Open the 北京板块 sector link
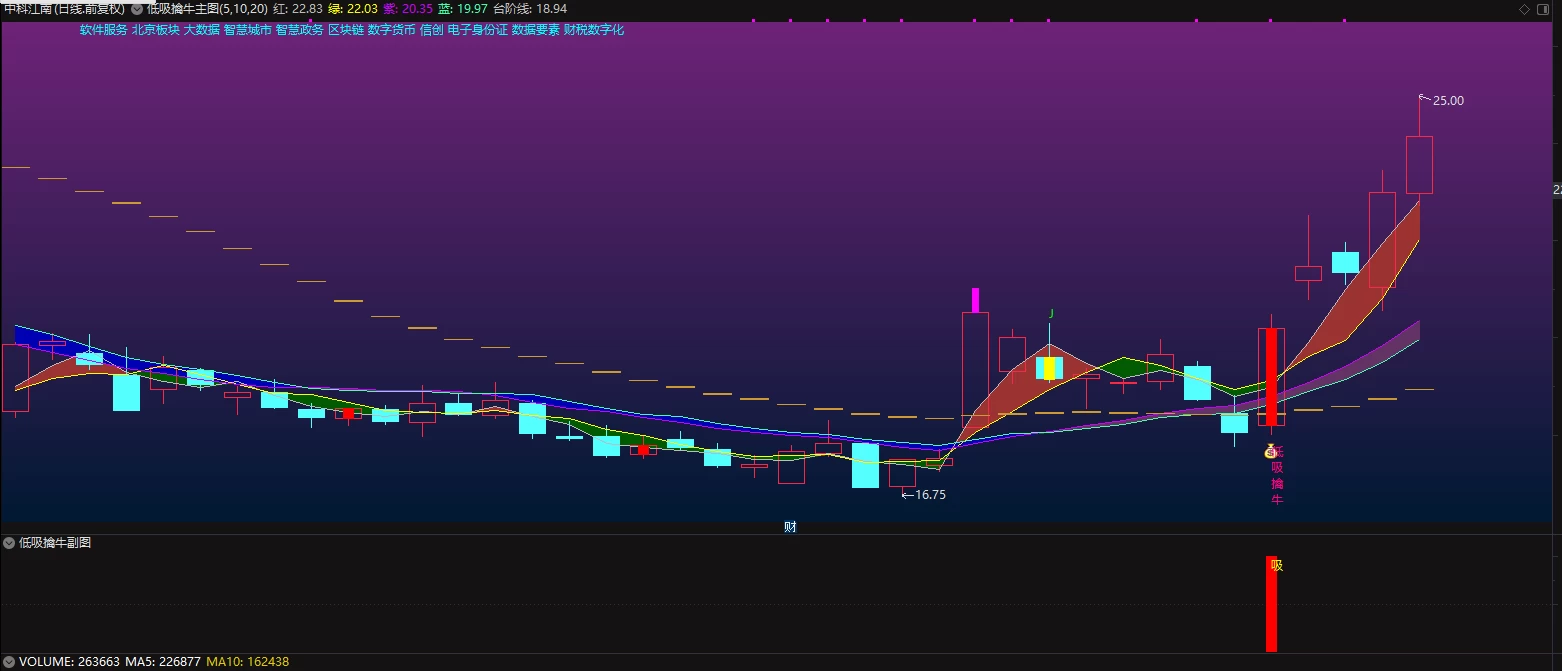The width and height of the screenshot is (1562, 671). (156, 30)
